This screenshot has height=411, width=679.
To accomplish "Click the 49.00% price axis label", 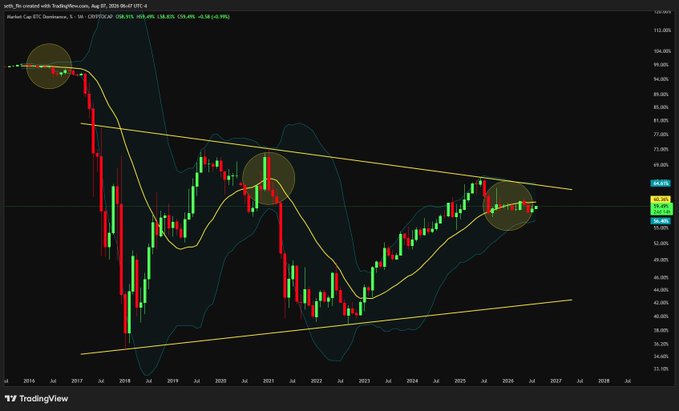I will point(663,260).
